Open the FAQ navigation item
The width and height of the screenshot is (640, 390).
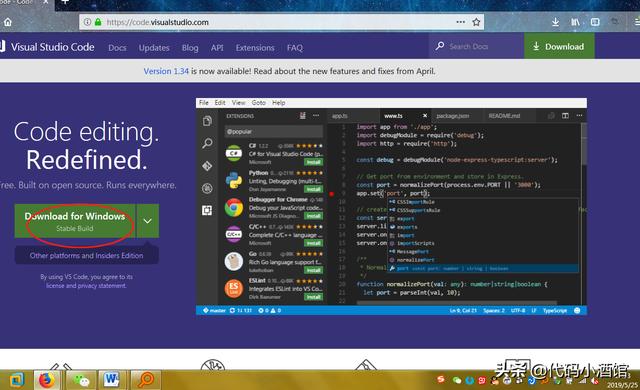click(x=295, y=48)
